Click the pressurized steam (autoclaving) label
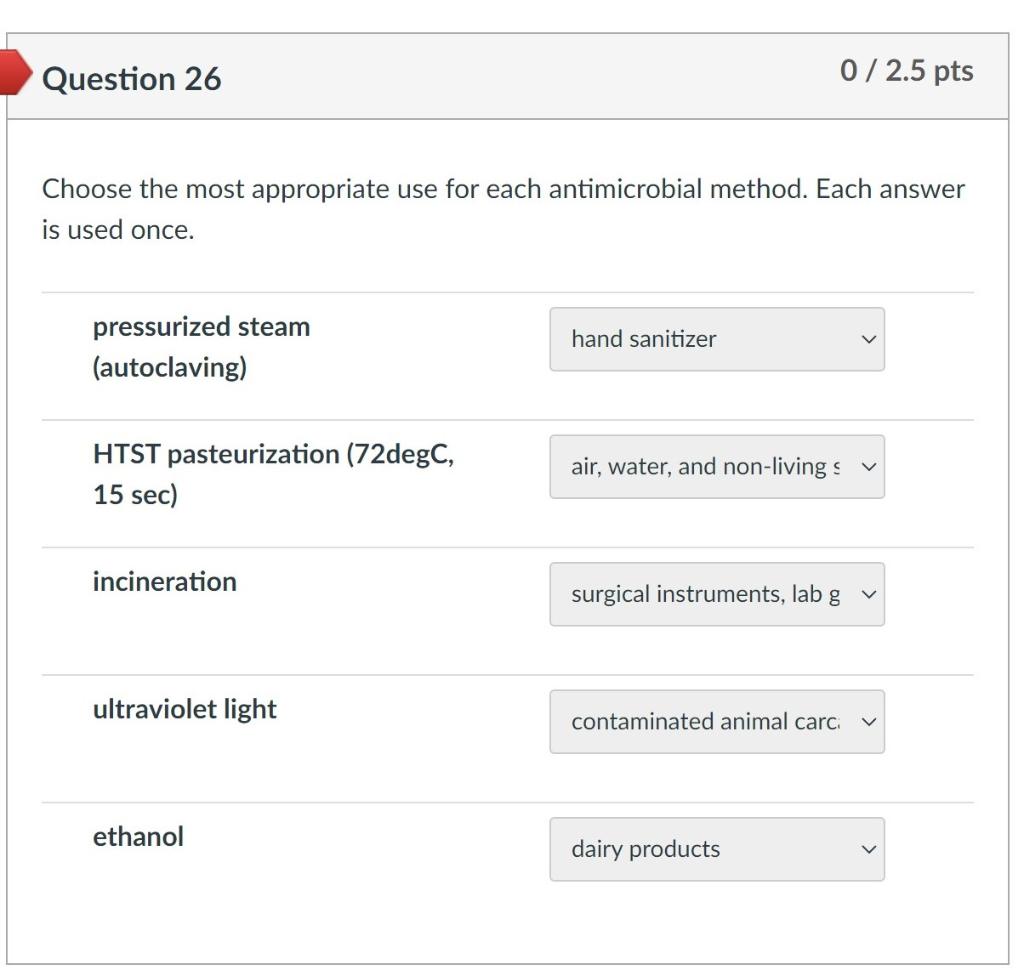The image size is (1024, 970). pyautogui.click(x=201, y=347)
